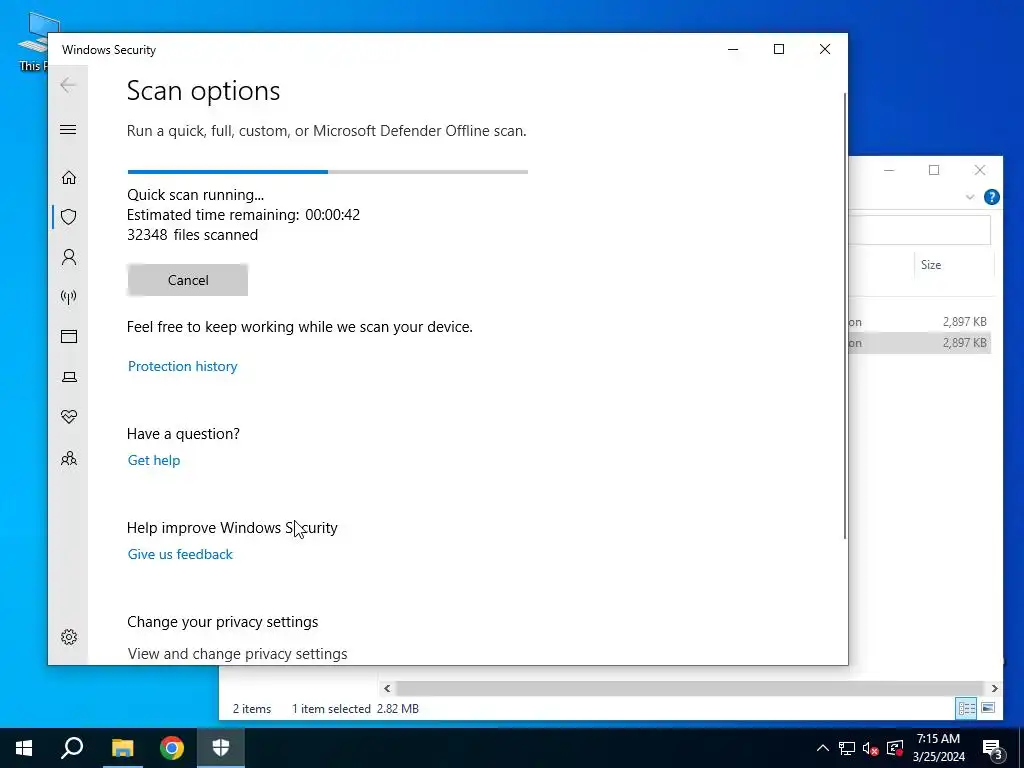The image size is (1024, 768).
Task: Open Settings gear in sidebar
Action: pyautogui.click(x=69, y=637)
